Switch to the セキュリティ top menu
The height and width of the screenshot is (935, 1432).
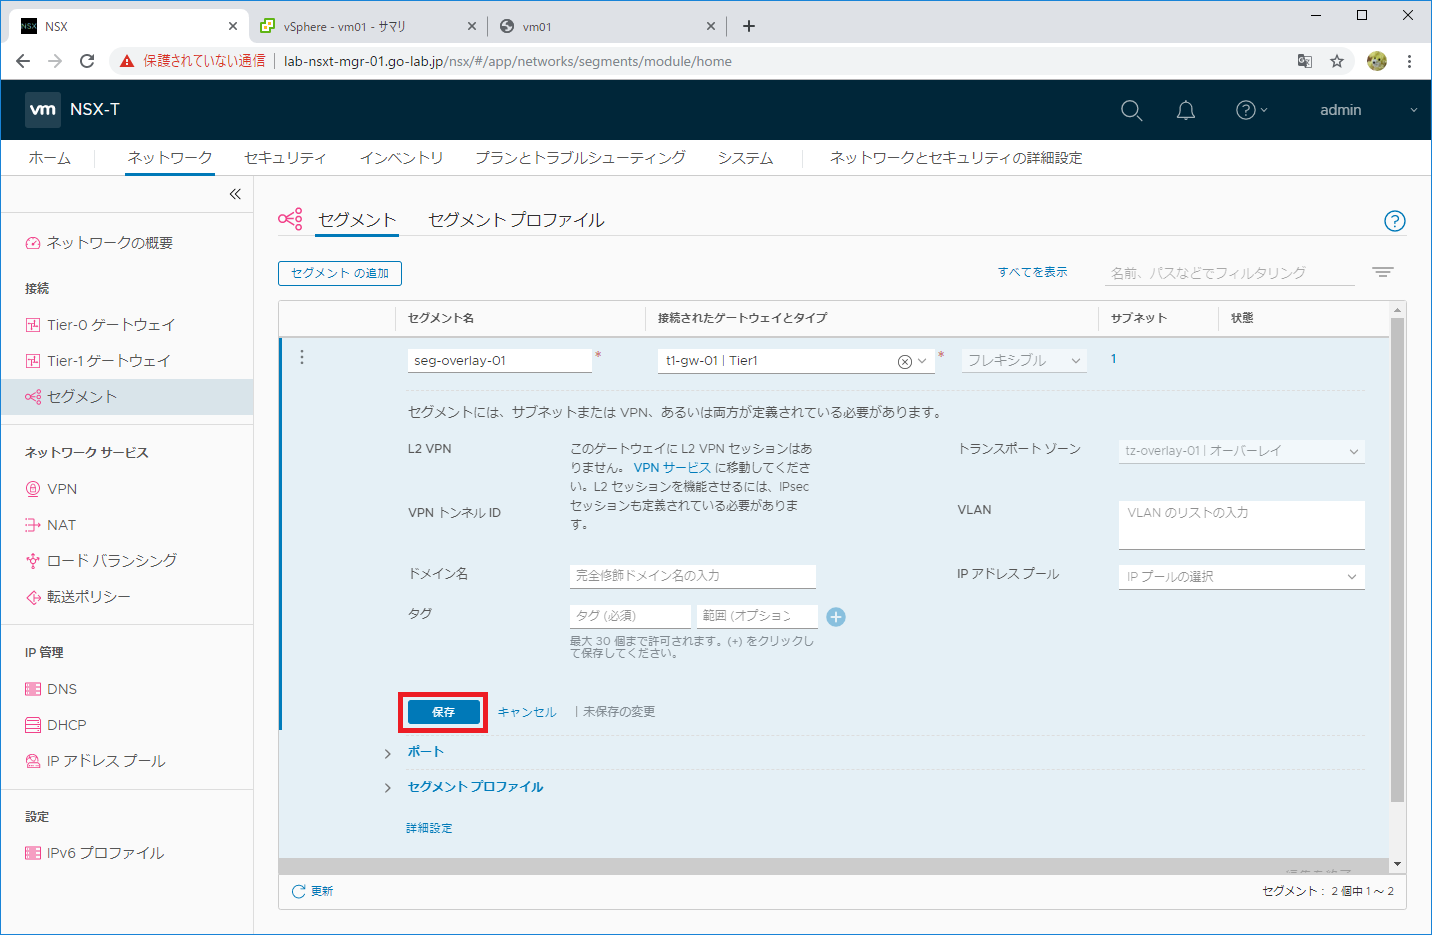pyautogui.click(x=285, y=158)
